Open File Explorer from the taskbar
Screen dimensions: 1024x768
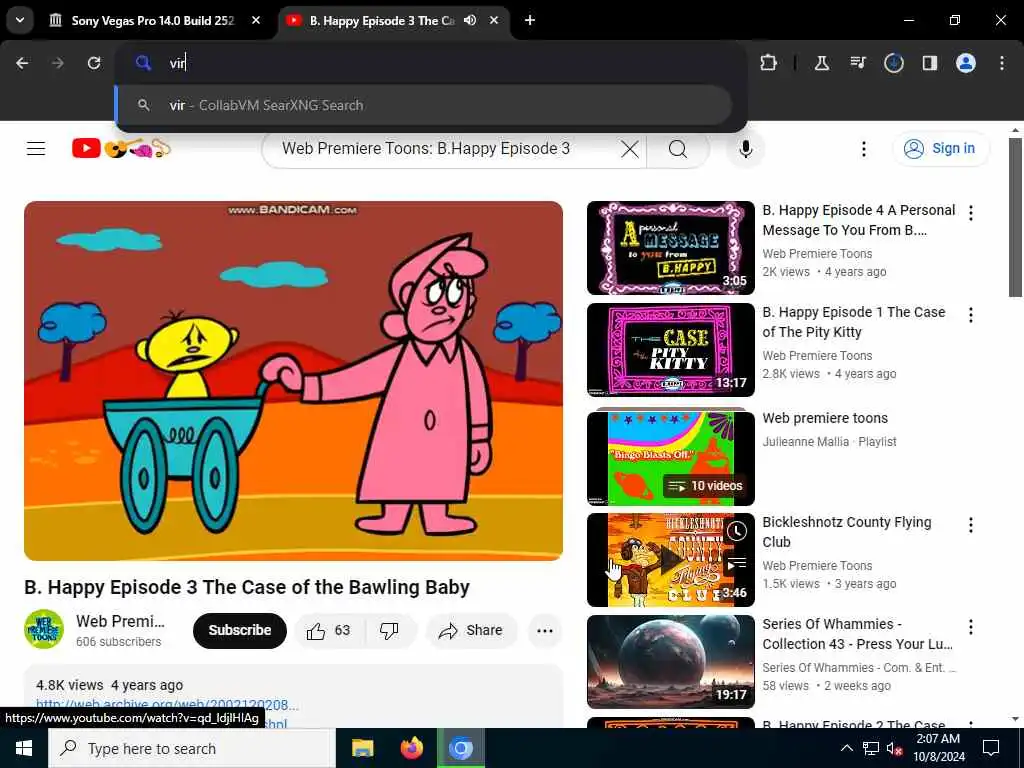[x=362, y=748]
